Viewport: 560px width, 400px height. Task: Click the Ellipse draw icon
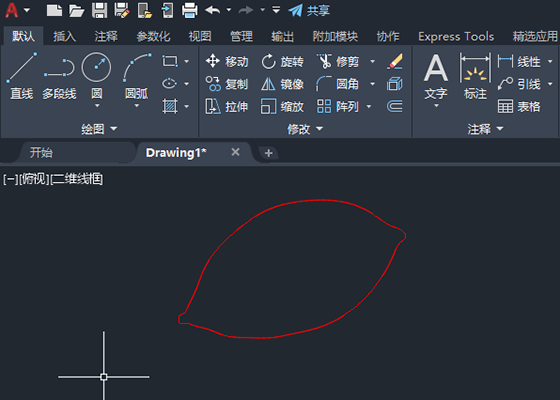pyautogui.click(x=170, y=84)
